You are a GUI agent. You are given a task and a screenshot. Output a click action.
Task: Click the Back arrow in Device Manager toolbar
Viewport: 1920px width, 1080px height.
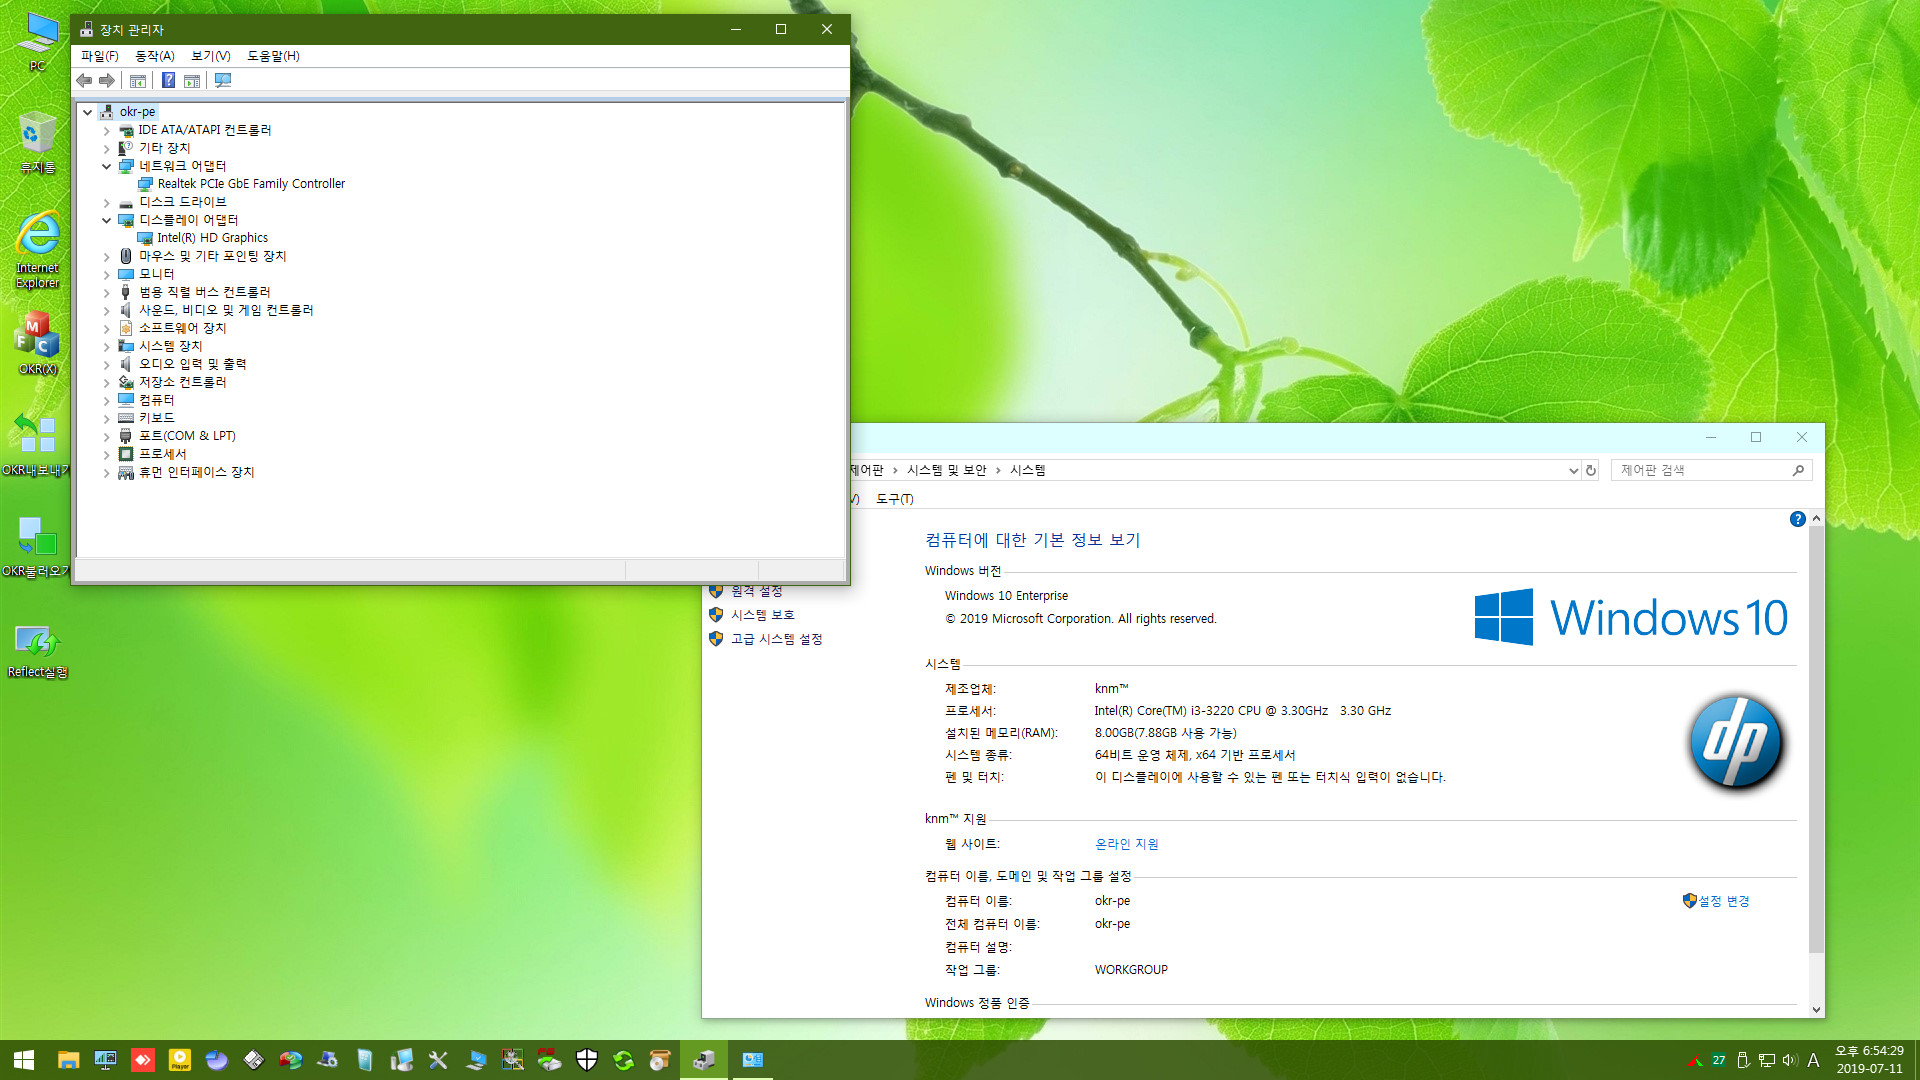[x=84, y=80]
